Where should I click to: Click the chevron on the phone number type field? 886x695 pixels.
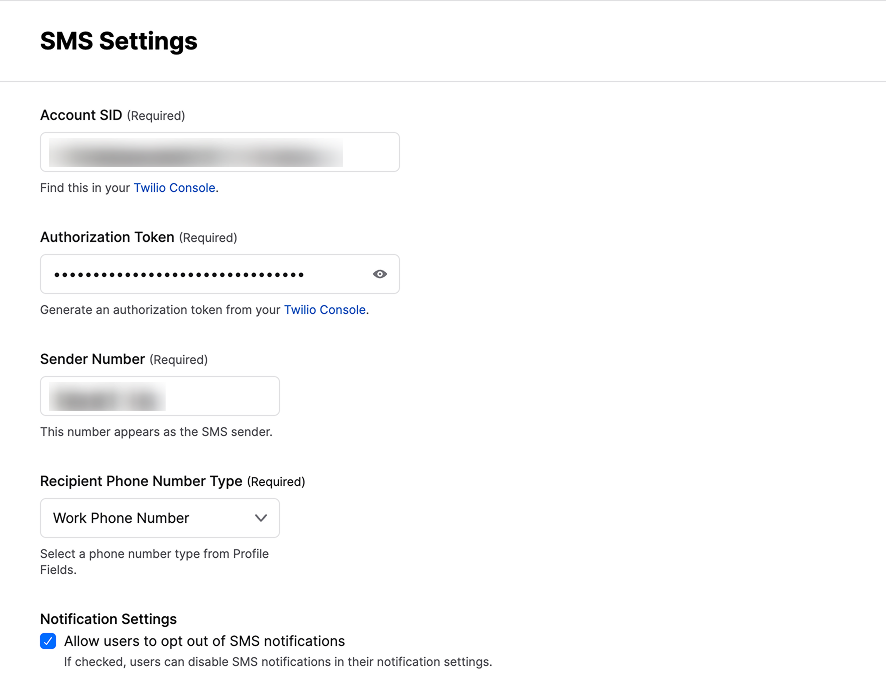coord(260,518)
